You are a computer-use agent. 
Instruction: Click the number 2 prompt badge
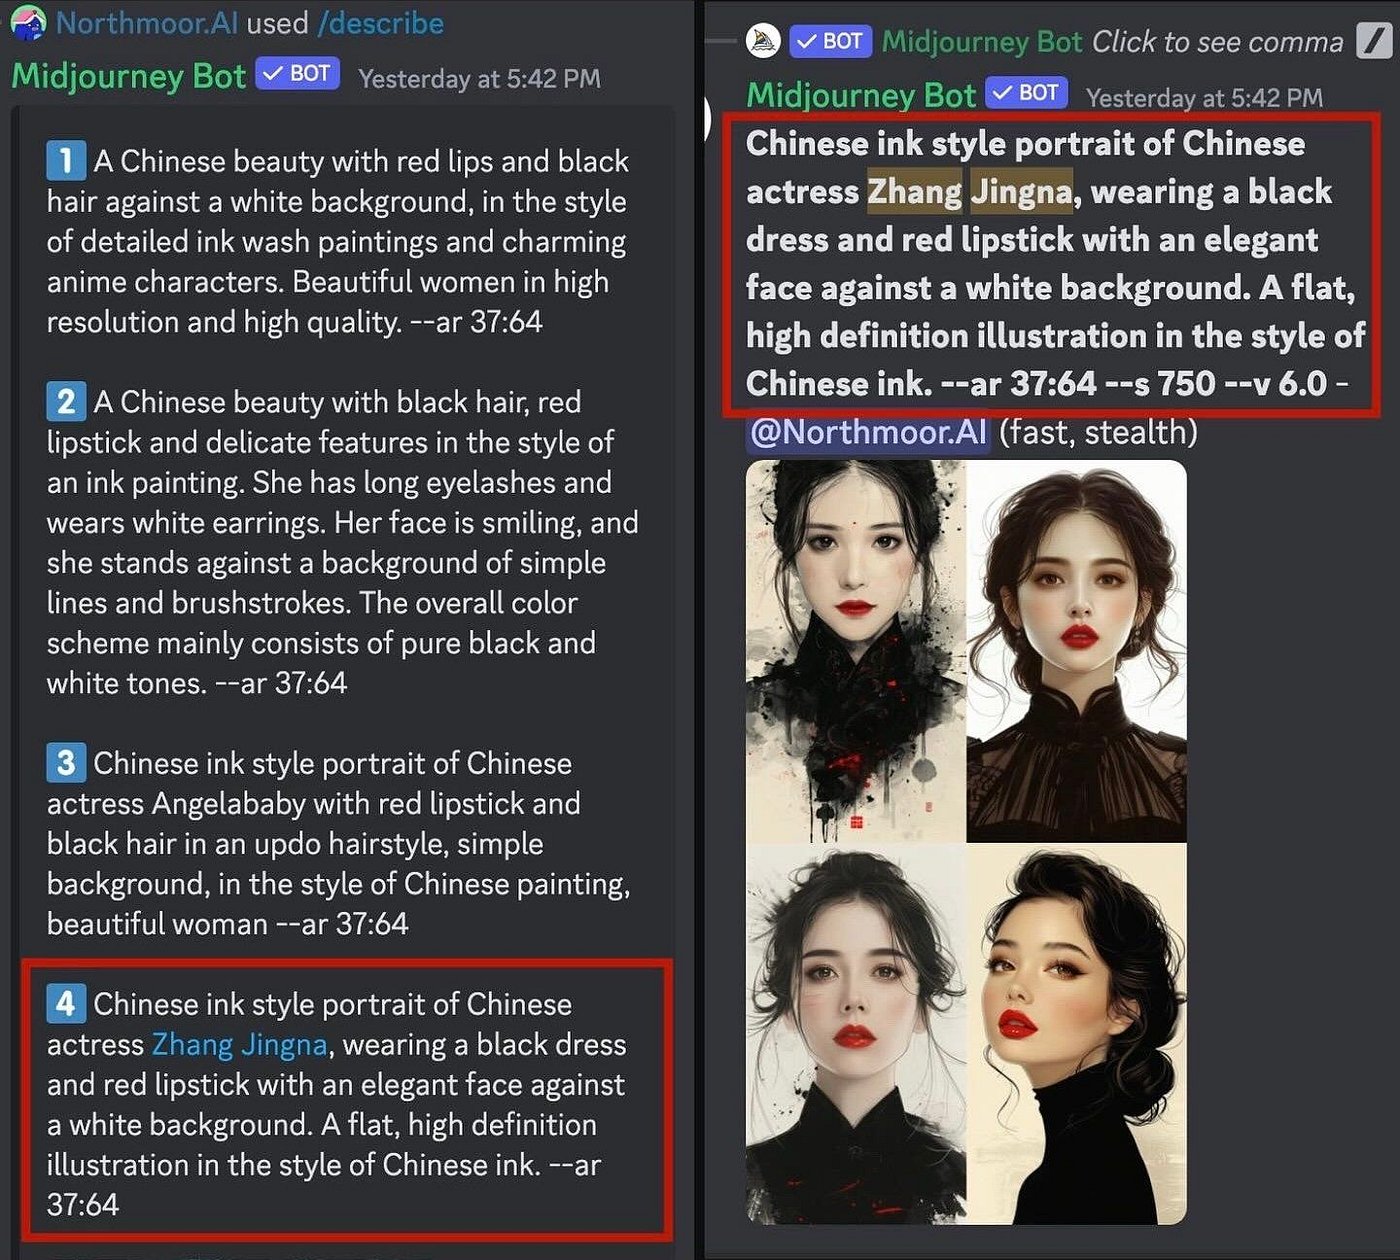[x=65, y=402]
